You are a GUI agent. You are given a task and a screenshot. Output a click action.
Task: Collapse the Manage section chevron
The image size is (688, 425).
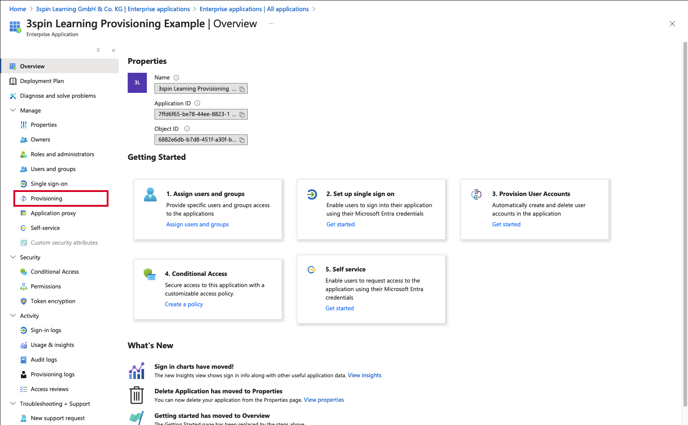[13, 111]
